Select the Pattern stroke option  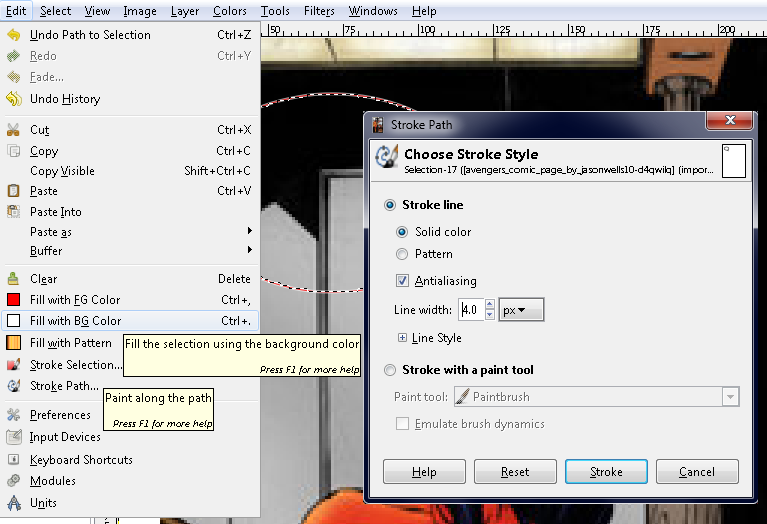click(402, 254)
